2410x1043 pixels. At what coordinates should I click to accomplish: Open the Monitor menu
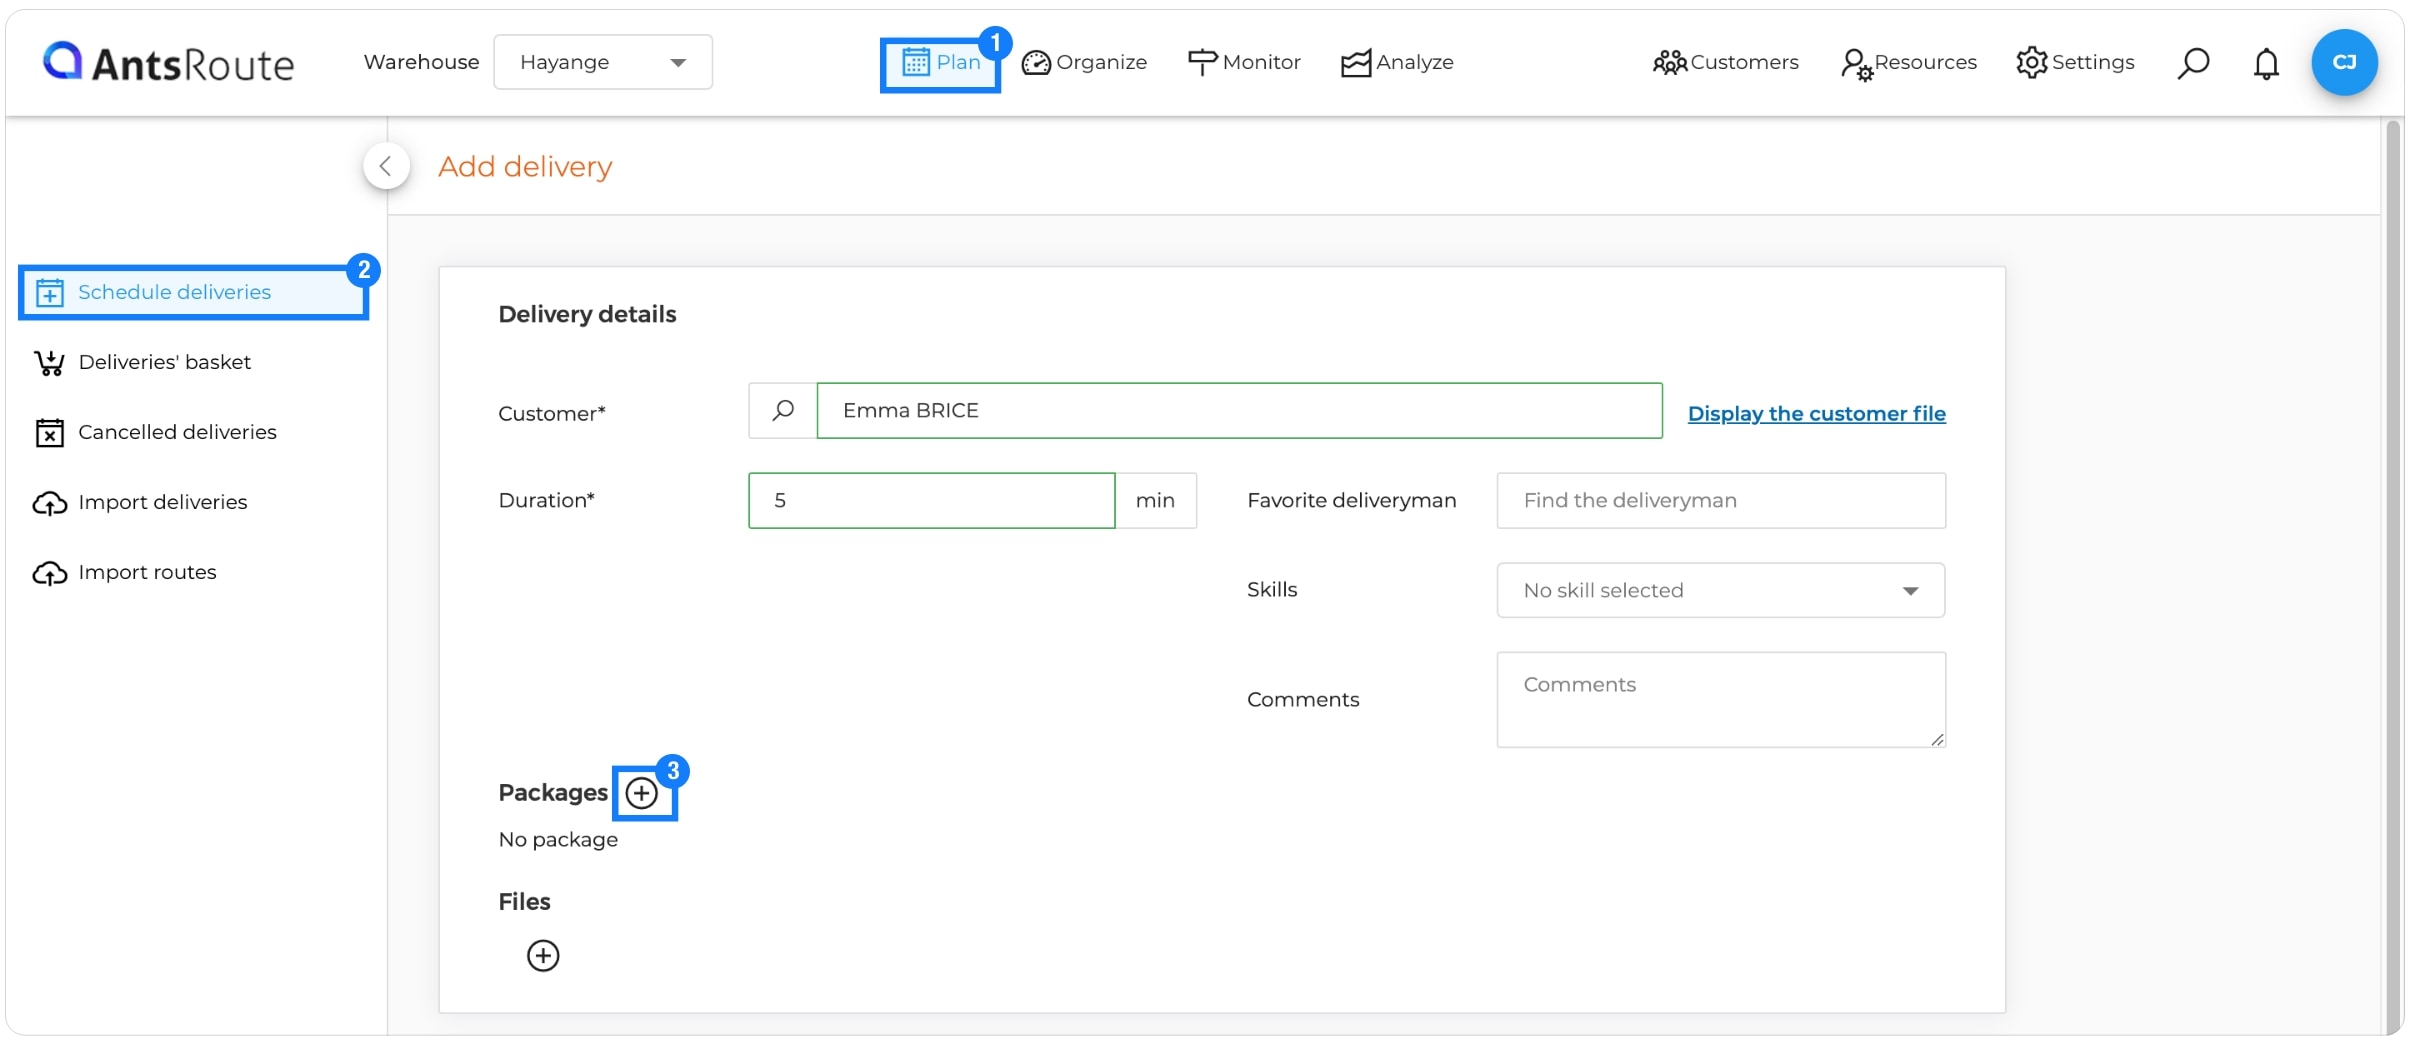pyautogui.click(x=1243, y=62)
